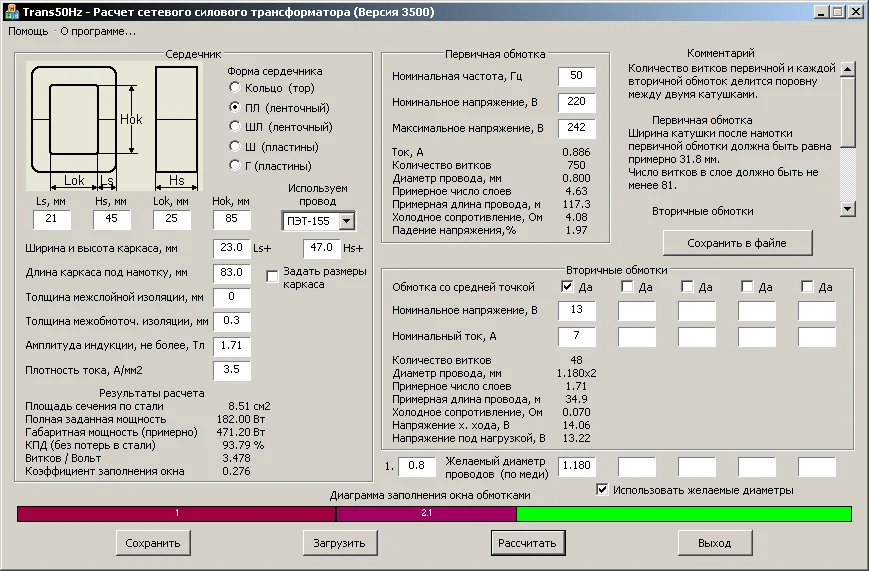The width and height of the screenshot is (869, 571).
Task: Click the Сохранить в файле button
Action: (737, 243)
